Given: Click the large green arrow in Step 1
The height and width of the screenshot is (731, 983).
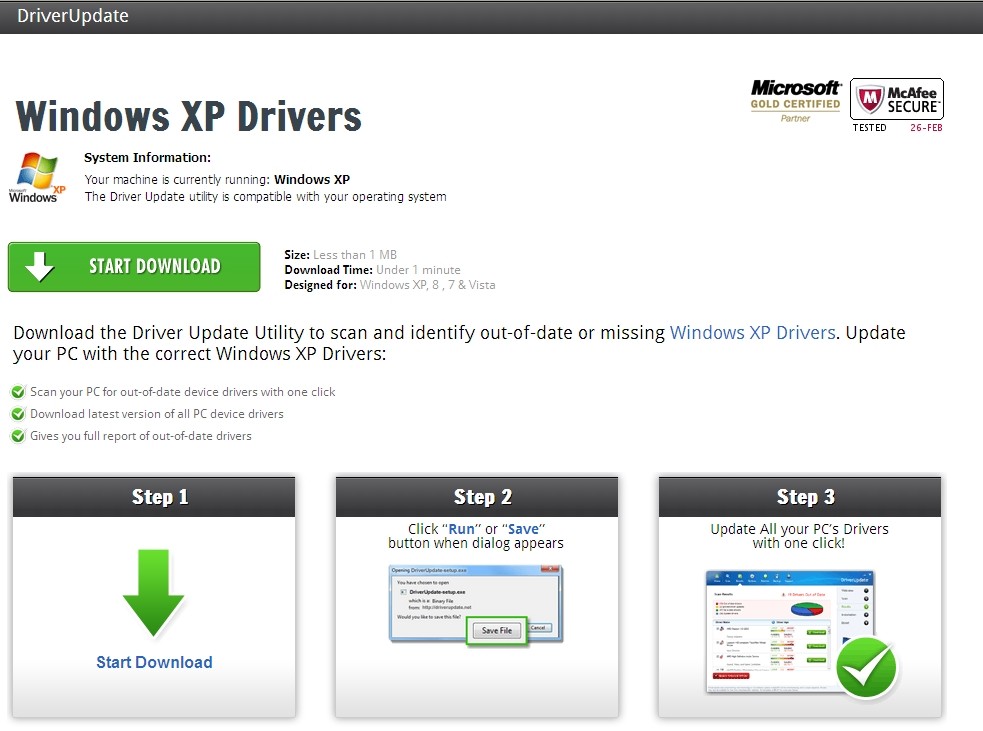Looking at the screenshot, I should (x=154, y=593).
